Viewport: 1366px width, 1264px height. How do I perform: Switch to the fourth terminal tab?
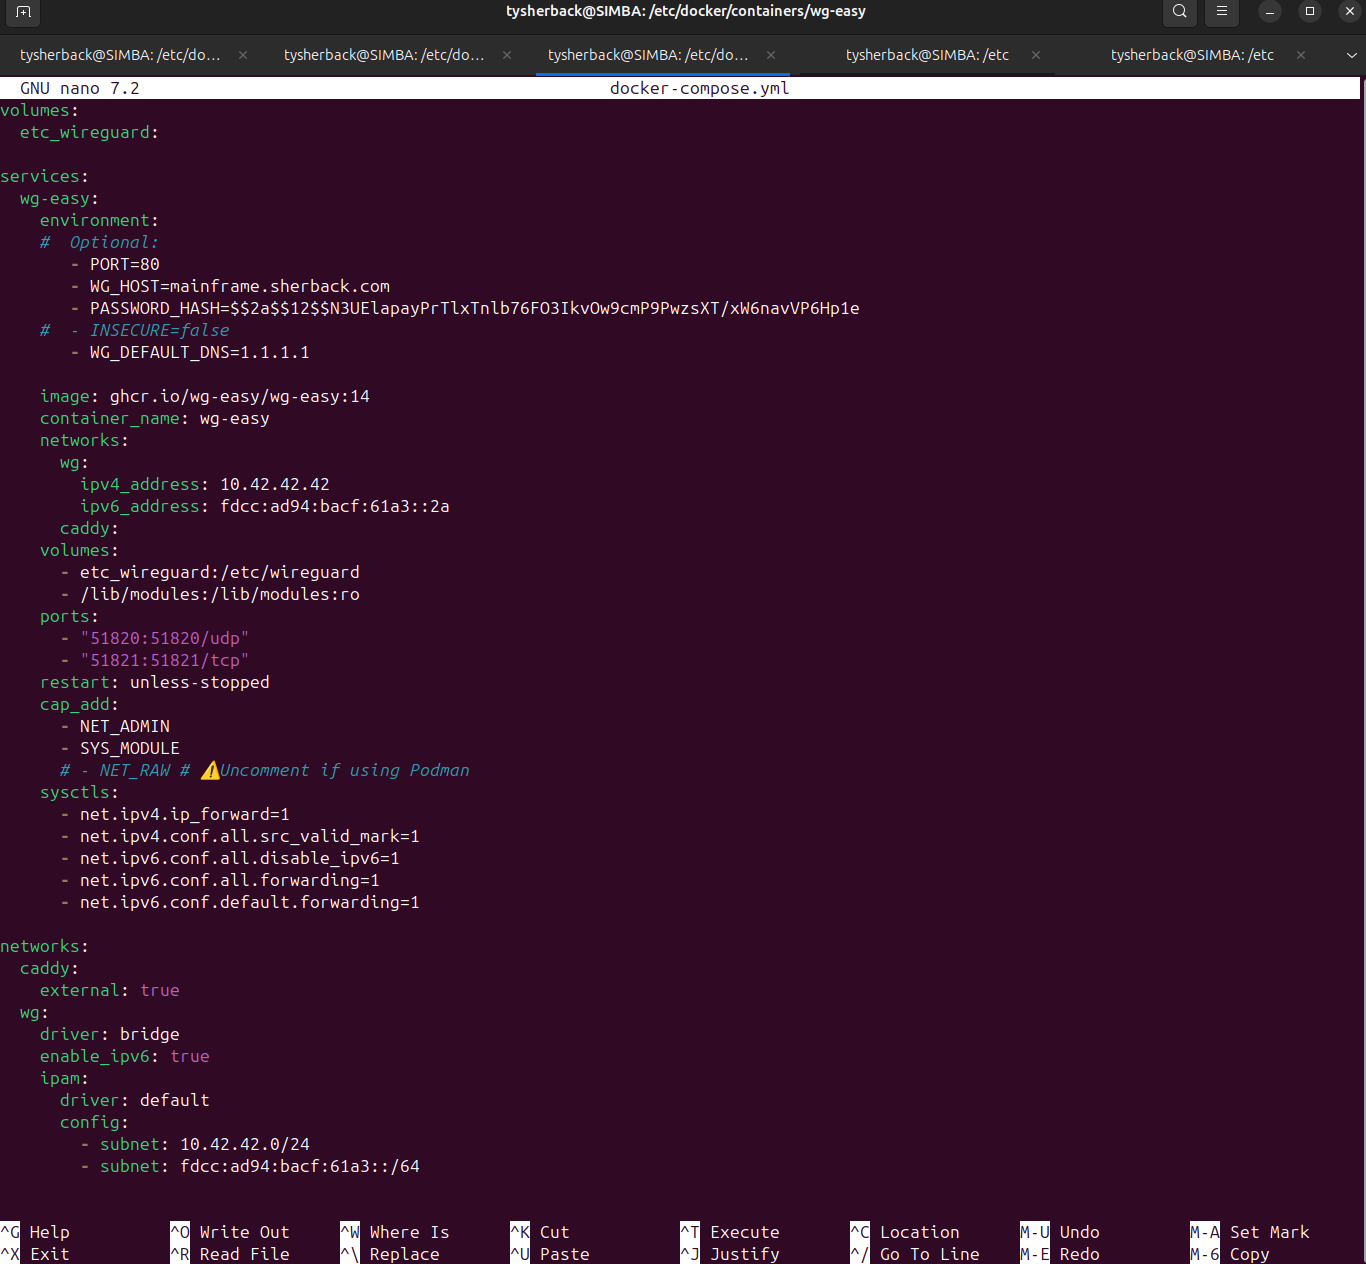click(927, 55)
